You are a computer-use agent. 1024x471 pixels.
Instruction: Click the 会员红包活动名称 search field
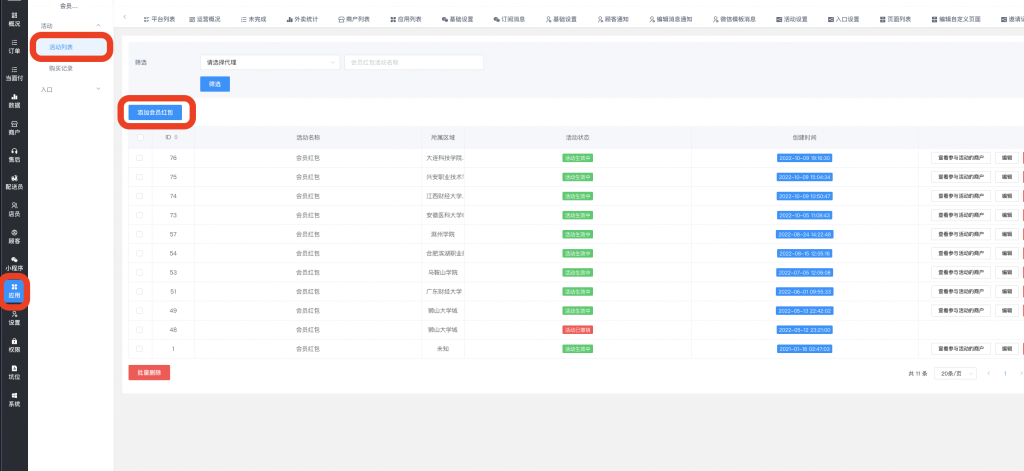pos(413,62)
